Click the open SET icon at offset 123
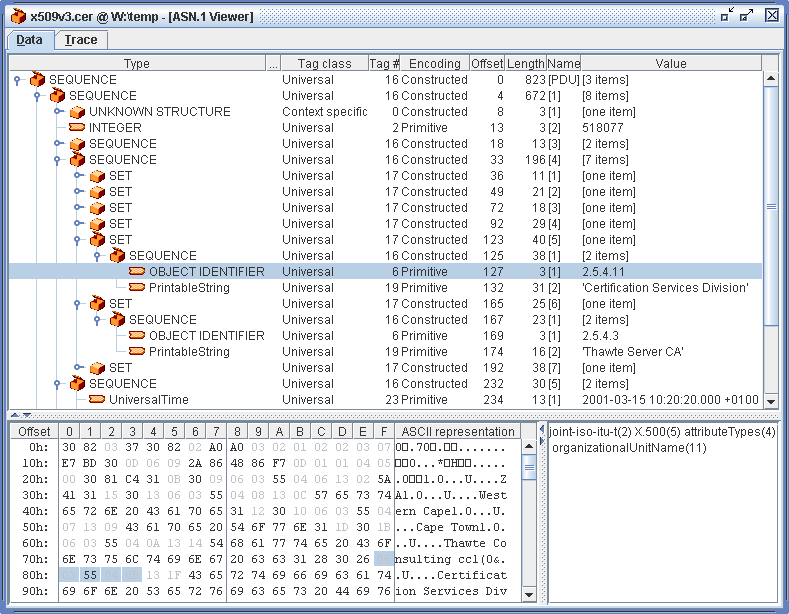This screenshot has height=614, width=789. pyautogui.click(x=97, y=239)
